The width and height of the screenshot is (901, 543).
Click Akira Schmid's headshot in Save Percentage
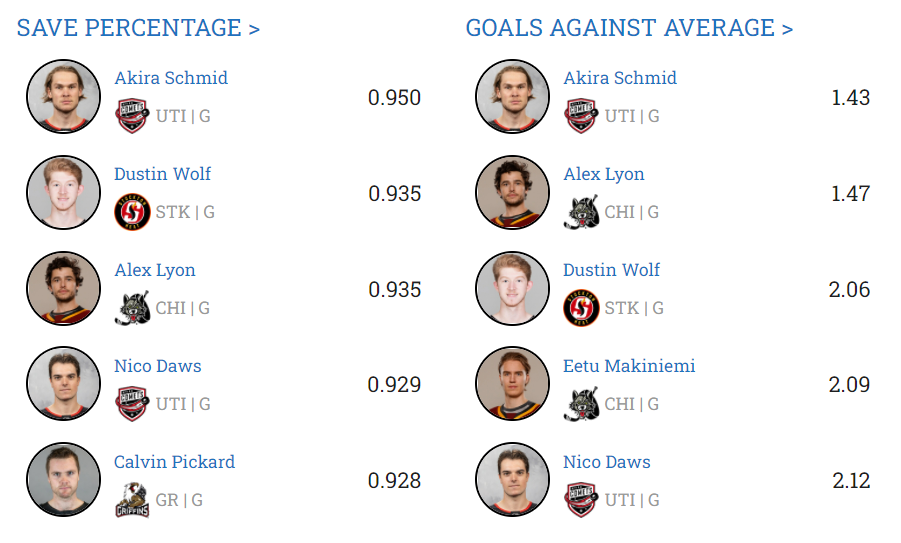tap(63, 97)
